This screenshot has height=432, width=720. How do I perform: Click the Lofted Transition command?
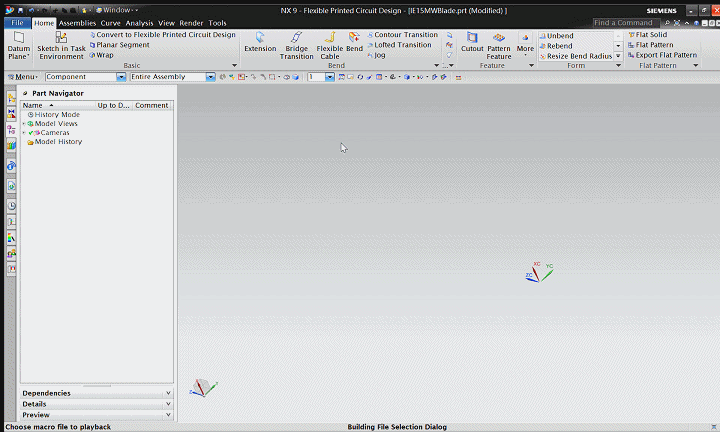click(399, 45)
